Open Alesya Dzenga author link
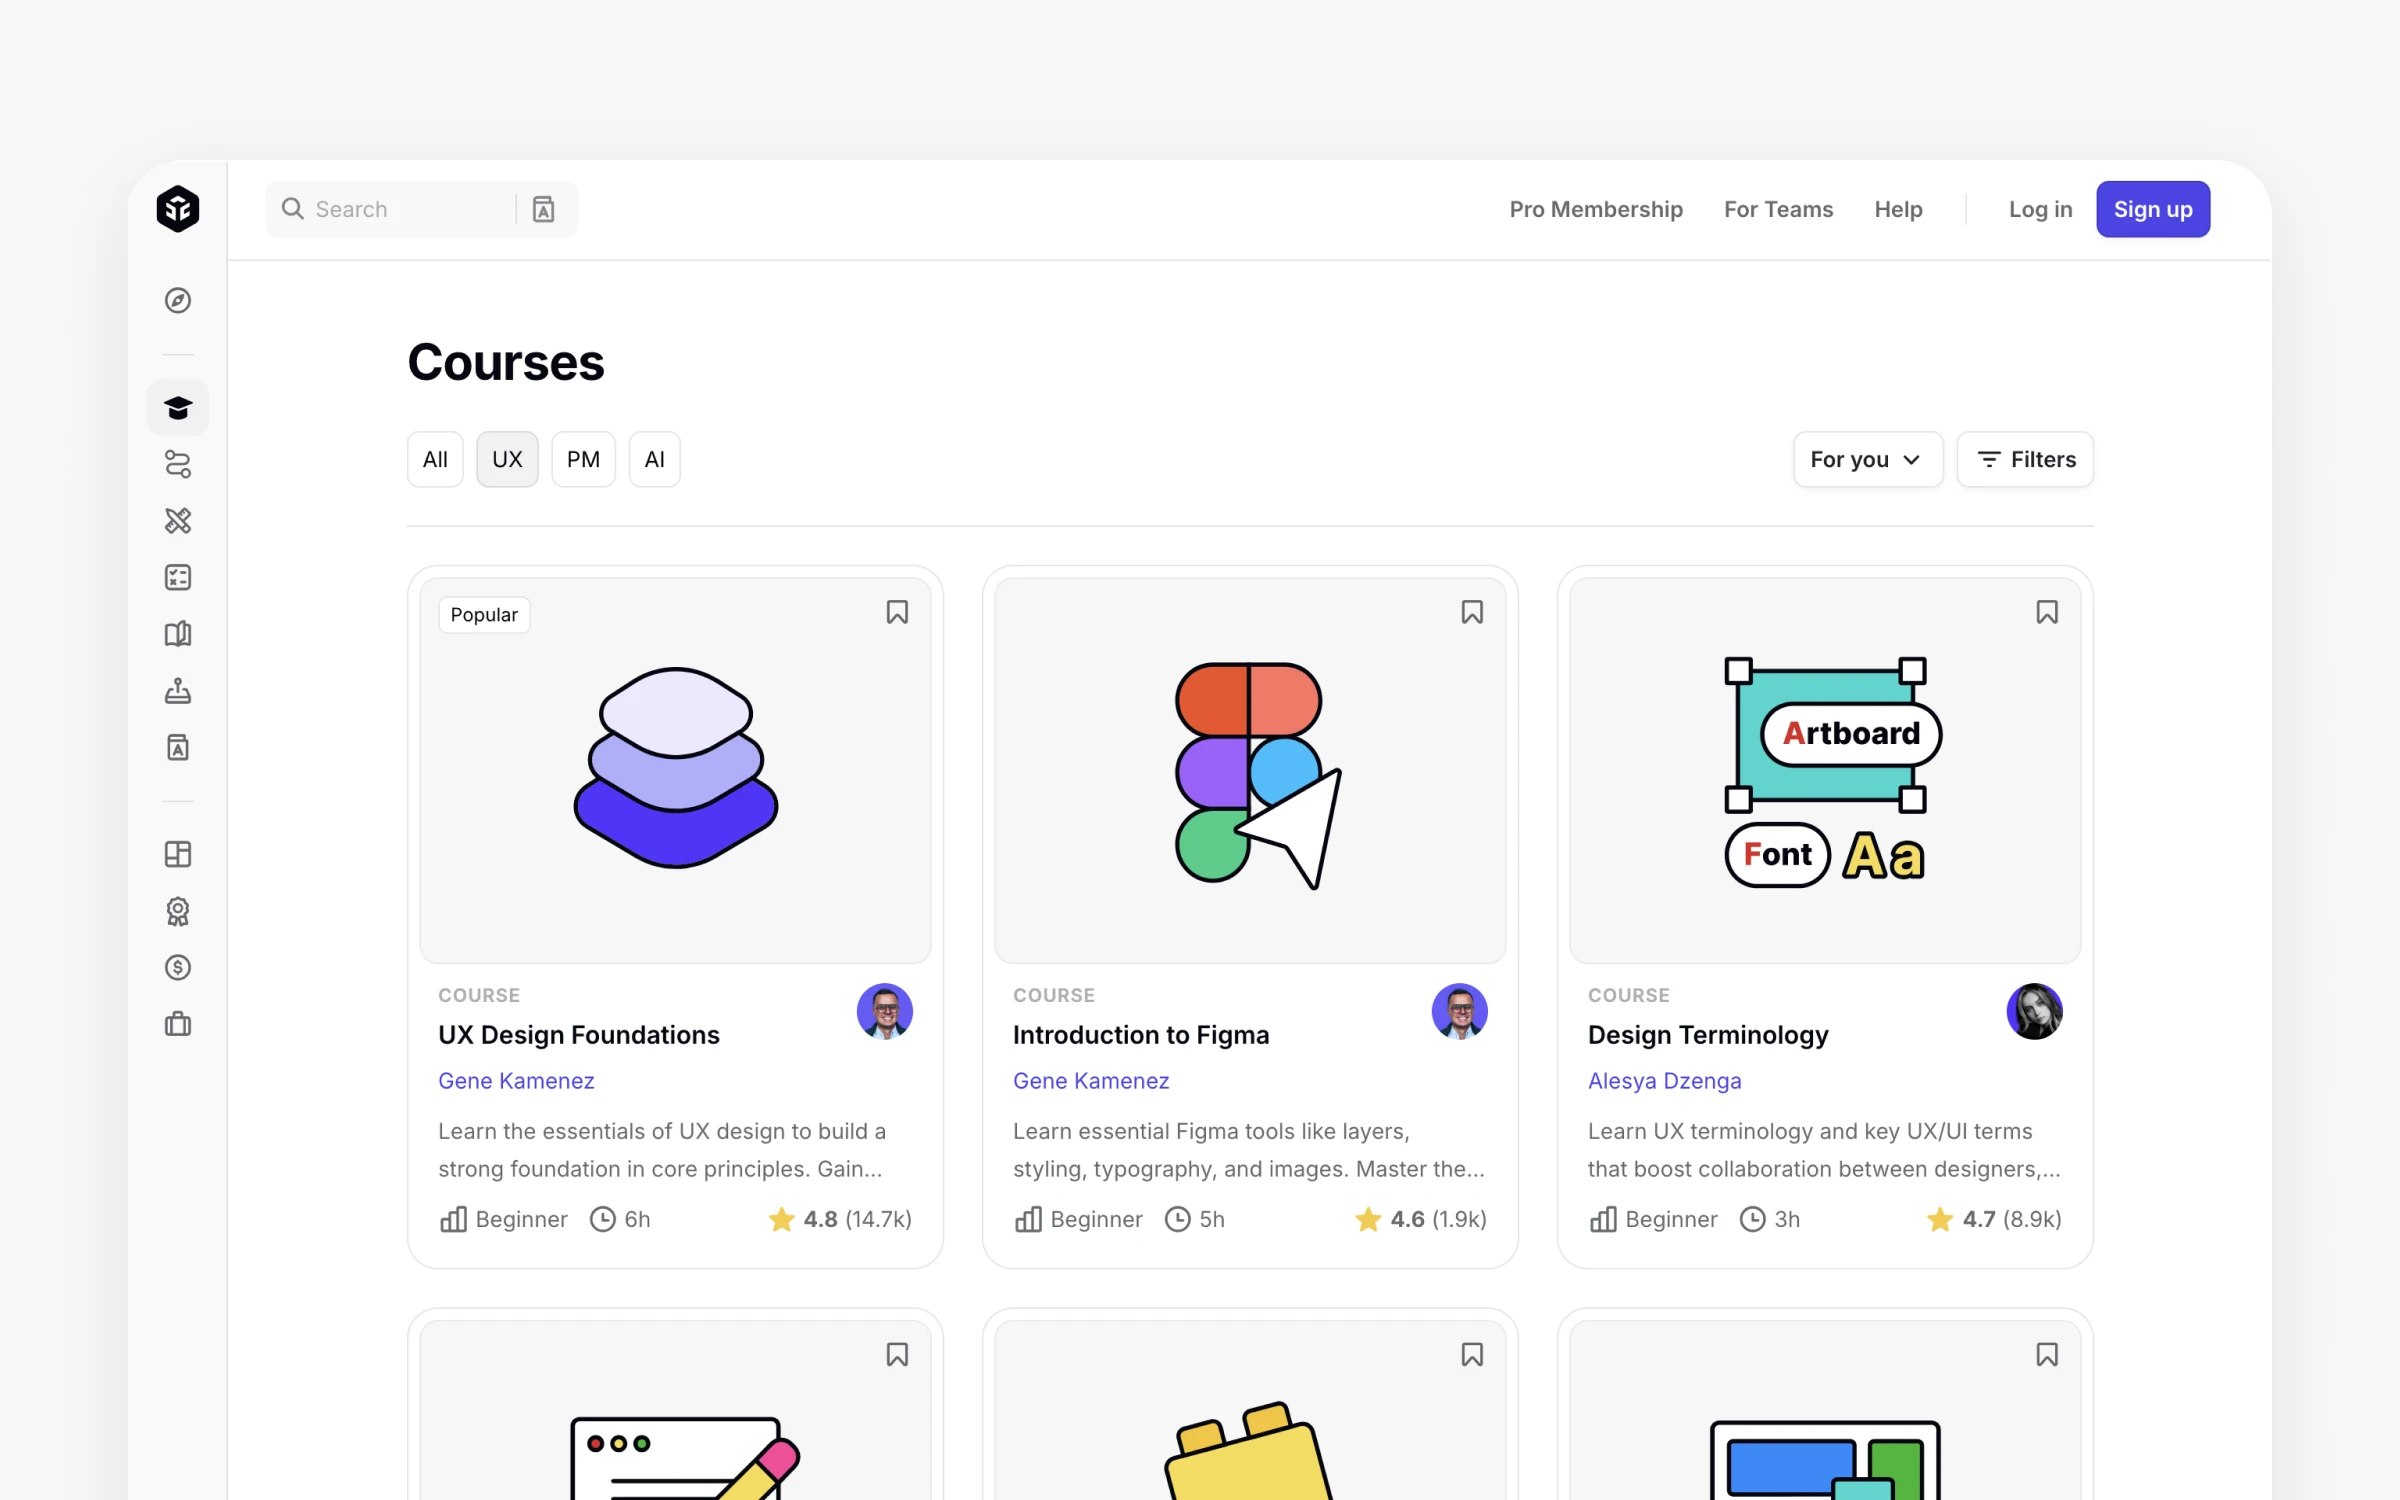2400x1500 pixels. (1664, 1081)
